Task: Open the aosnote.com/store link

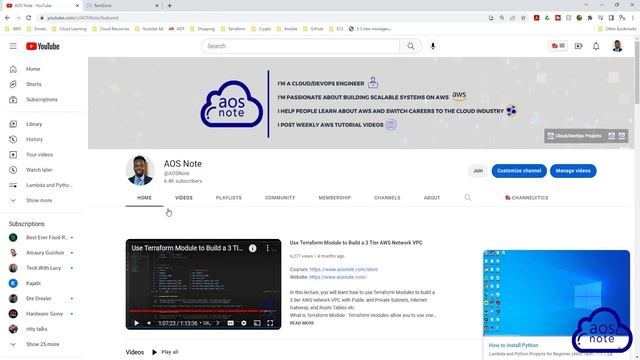Action: pos(344,269)
